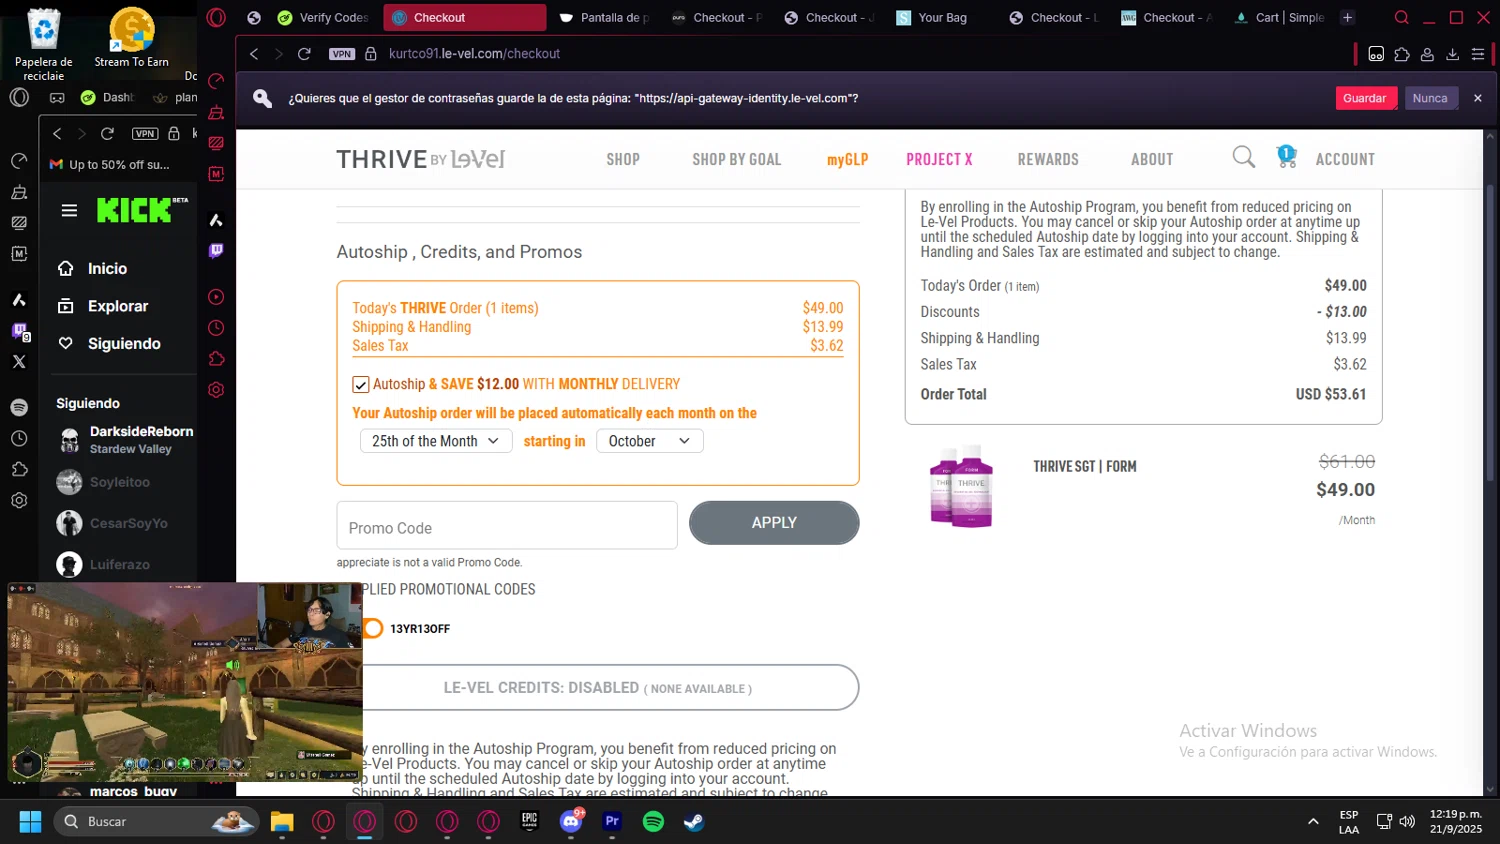Open the ACCOUNT link
1500x844 pixels.
1345,159
